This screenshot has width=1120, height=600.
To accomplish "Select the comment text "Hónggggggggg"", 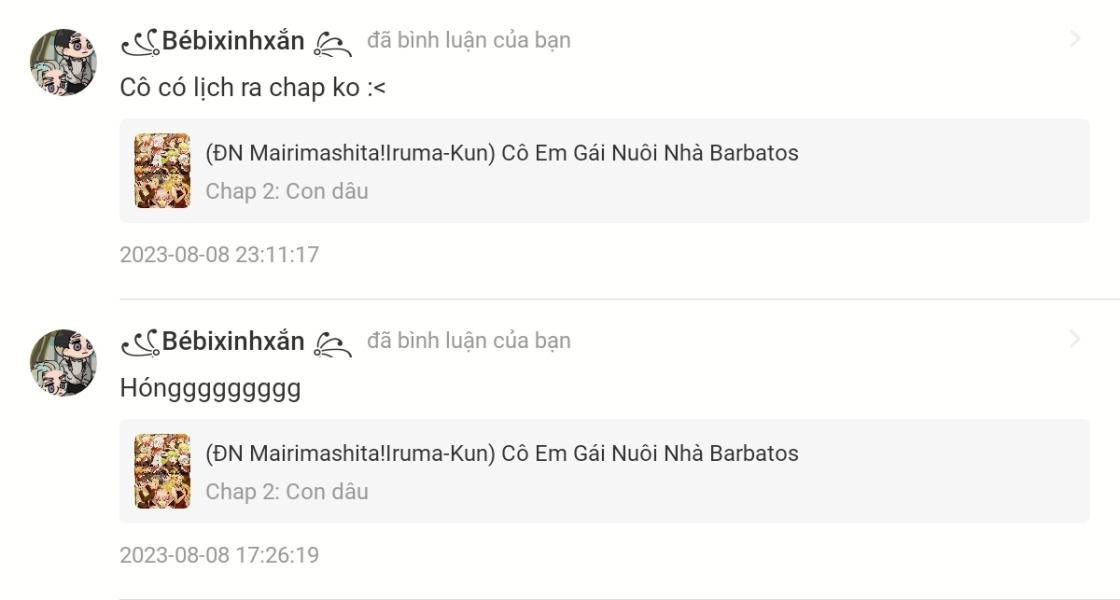I will point(210,388).
